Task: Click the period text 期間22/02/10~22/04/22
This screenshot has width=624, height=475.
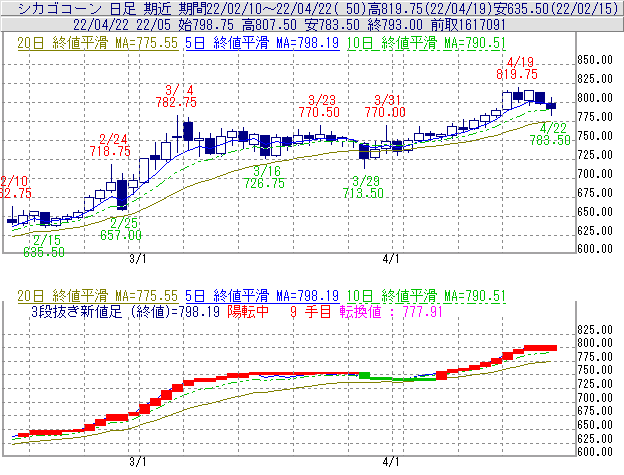Action: coord(267,8)
